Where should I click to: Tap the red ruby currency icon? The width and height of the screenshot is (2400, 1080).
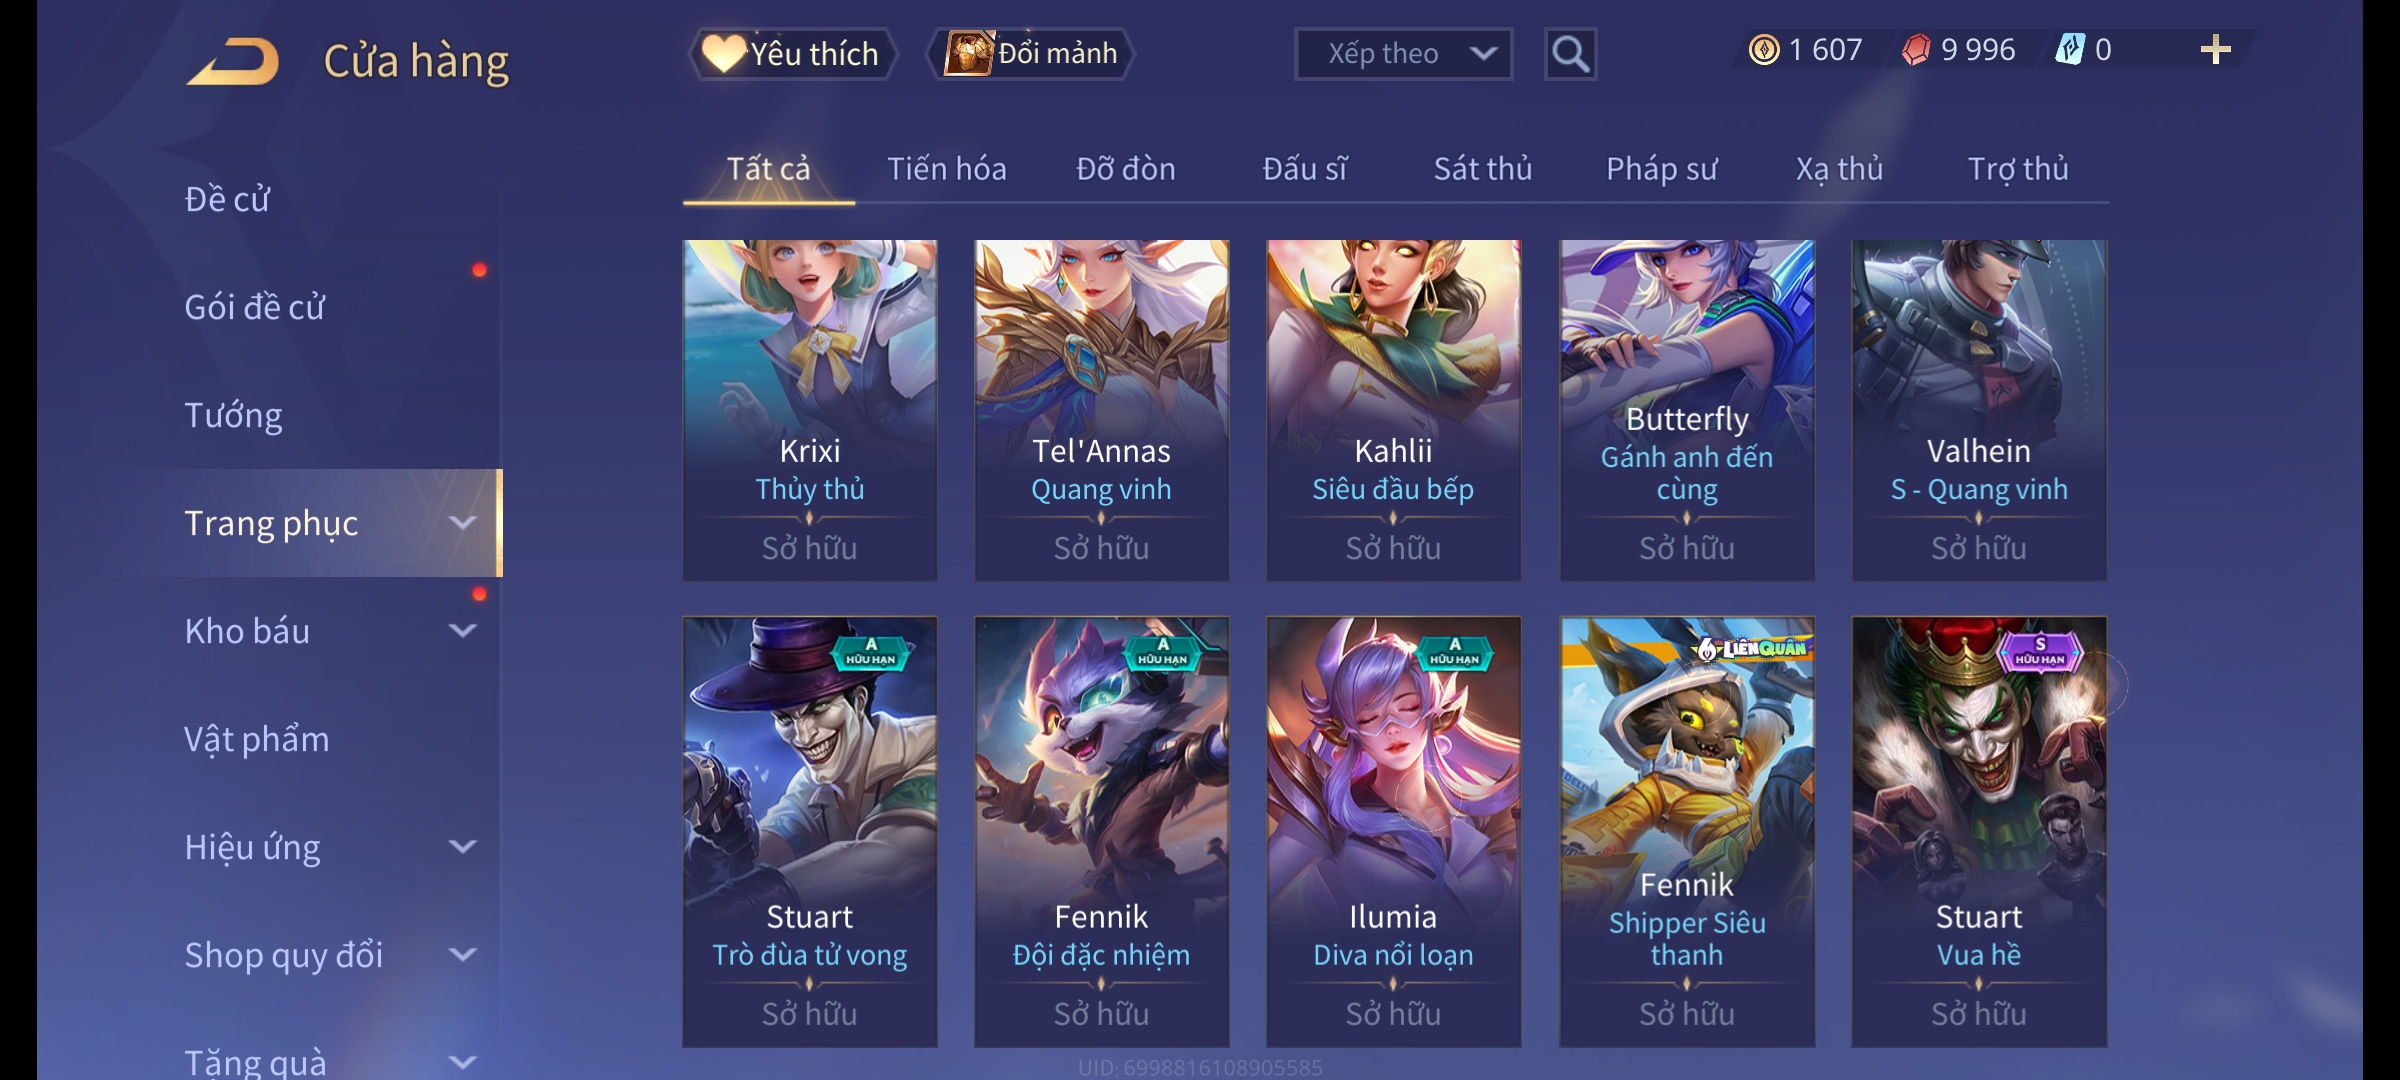(x=1916, y=50)
